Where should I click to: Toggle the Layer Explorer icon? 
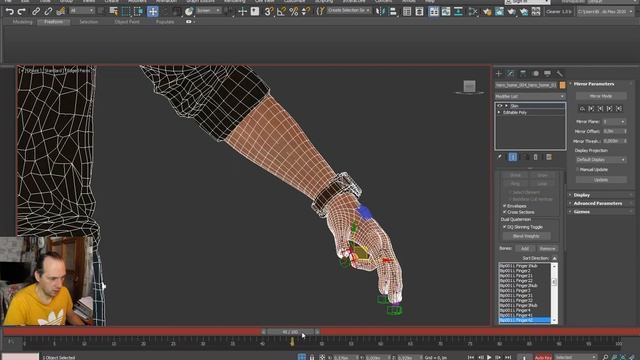click(x=419, y=11)
